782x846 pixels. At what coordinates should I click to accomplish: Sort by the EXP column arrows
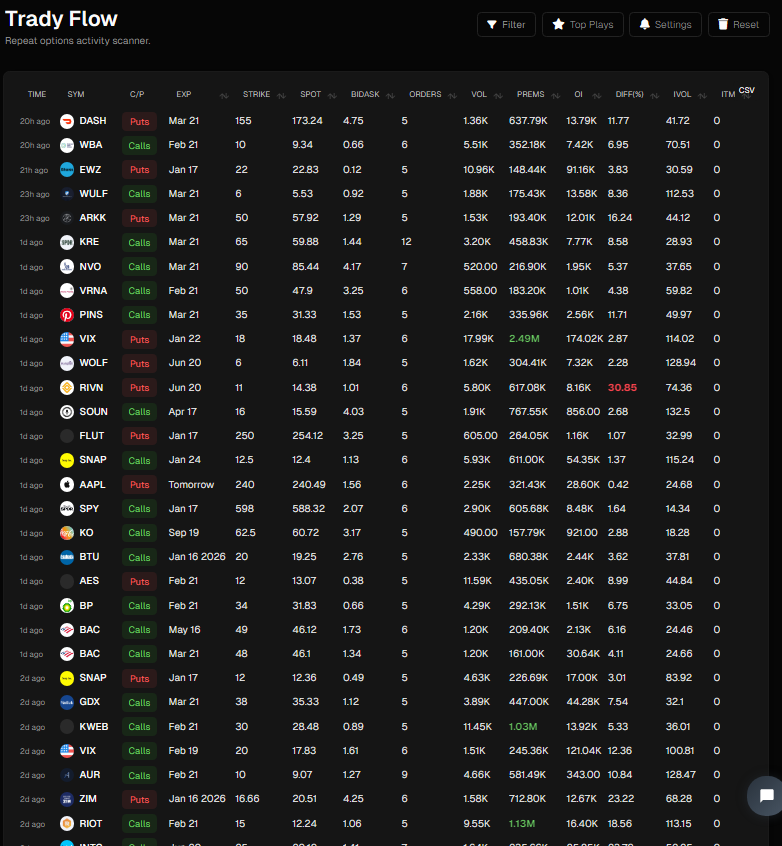pos(224,95)
